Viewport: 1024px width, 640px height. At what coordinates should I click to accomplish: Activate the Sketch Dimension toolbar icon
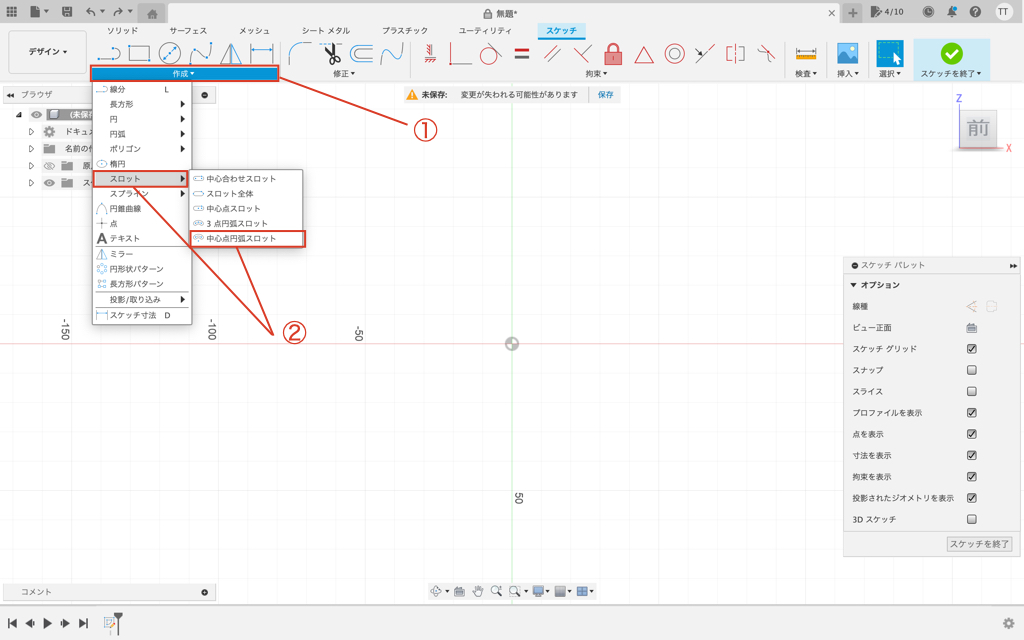pyautogui.click(x=262, y=54)
